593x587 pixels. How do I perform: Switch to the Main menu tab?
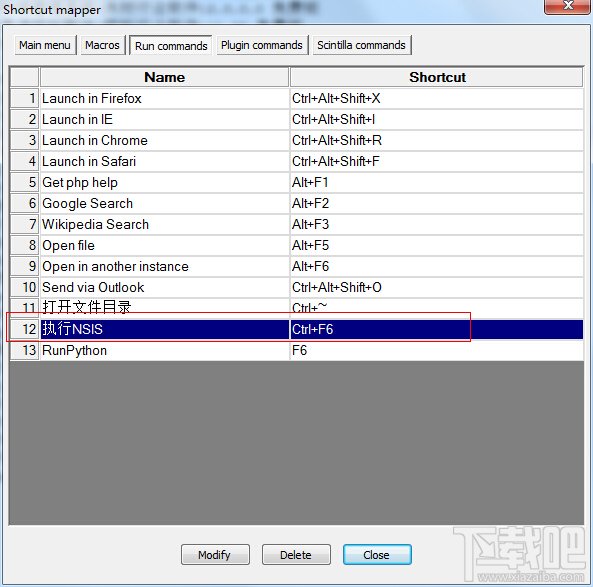45,45
